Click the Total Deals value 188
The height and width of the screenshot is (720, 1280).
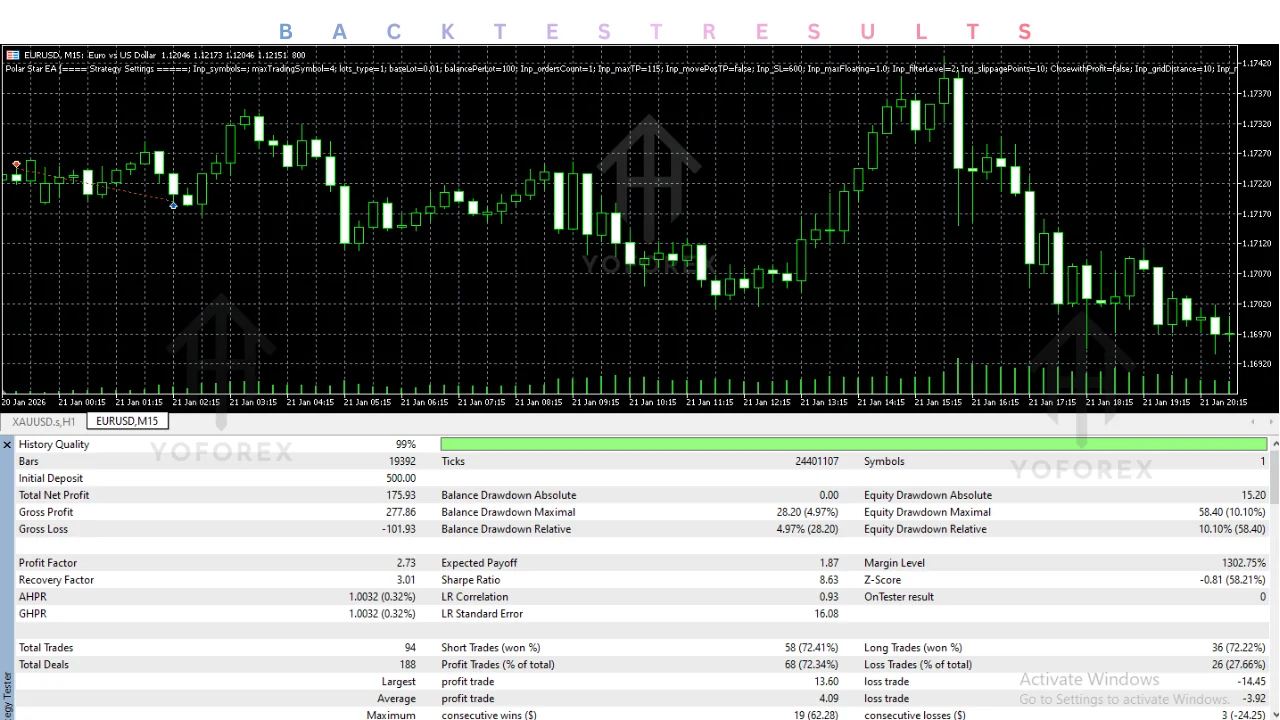[x=407, y=666]
